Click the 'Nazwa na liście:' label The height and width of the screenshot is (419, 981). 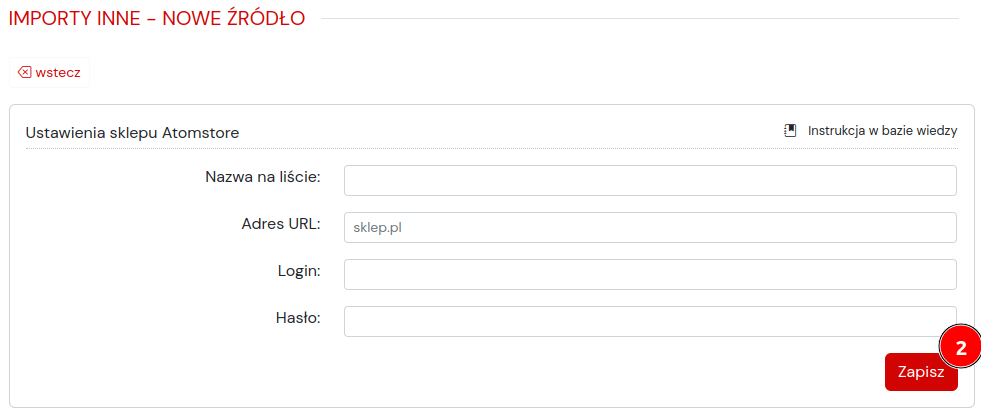point(262,177)
